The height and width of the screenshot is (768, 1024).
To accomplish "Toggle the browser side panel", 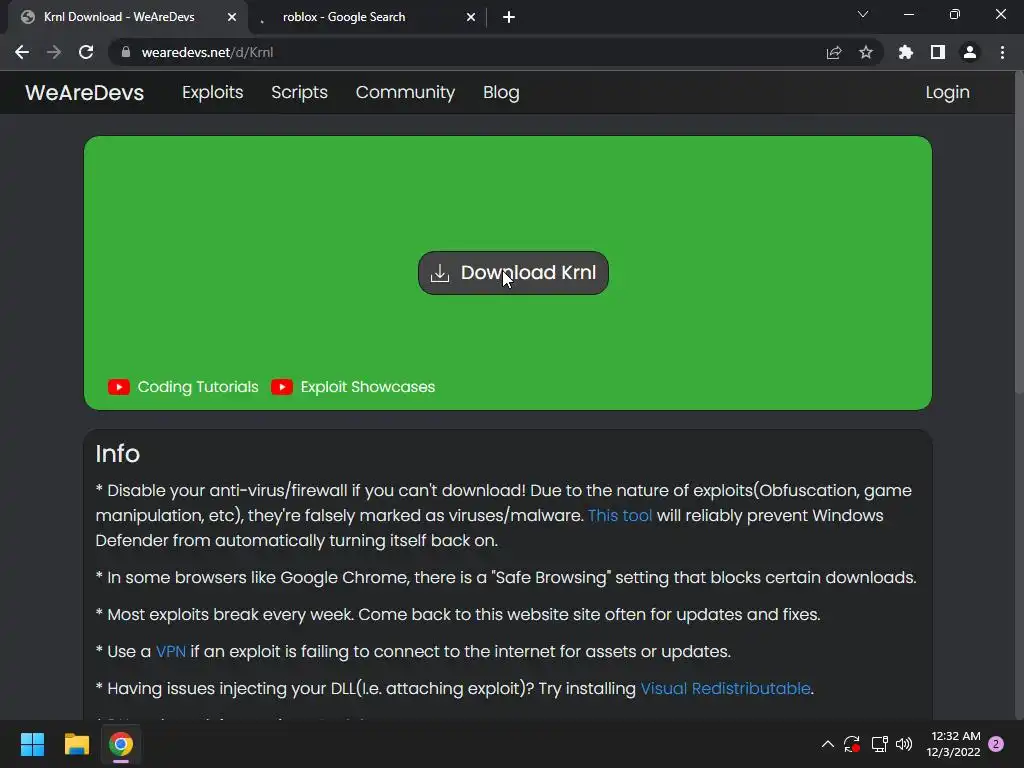I will tap(938, 52).
